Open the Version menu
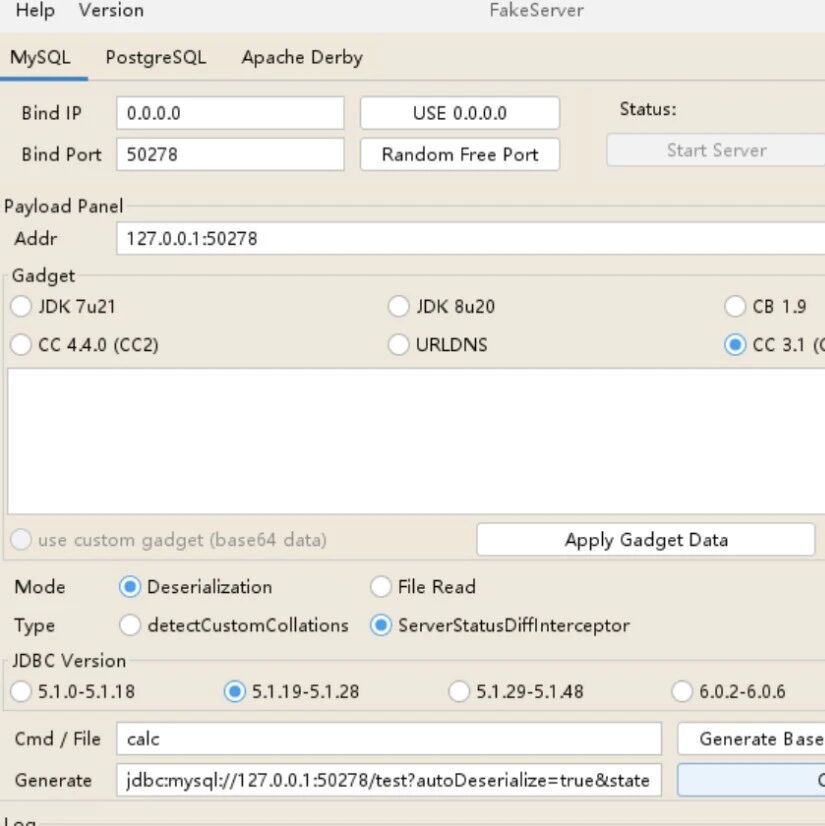 point(111,11)
